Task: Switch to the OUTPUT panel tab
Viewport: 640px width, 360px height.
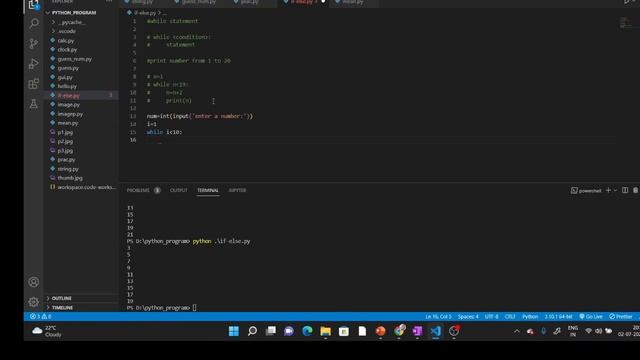Action: pos(178,190)
